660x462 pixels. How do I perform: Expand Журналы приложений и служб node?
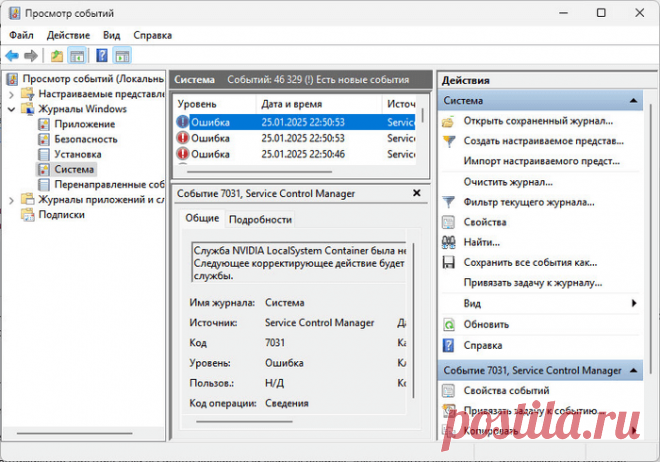(11, 200)
